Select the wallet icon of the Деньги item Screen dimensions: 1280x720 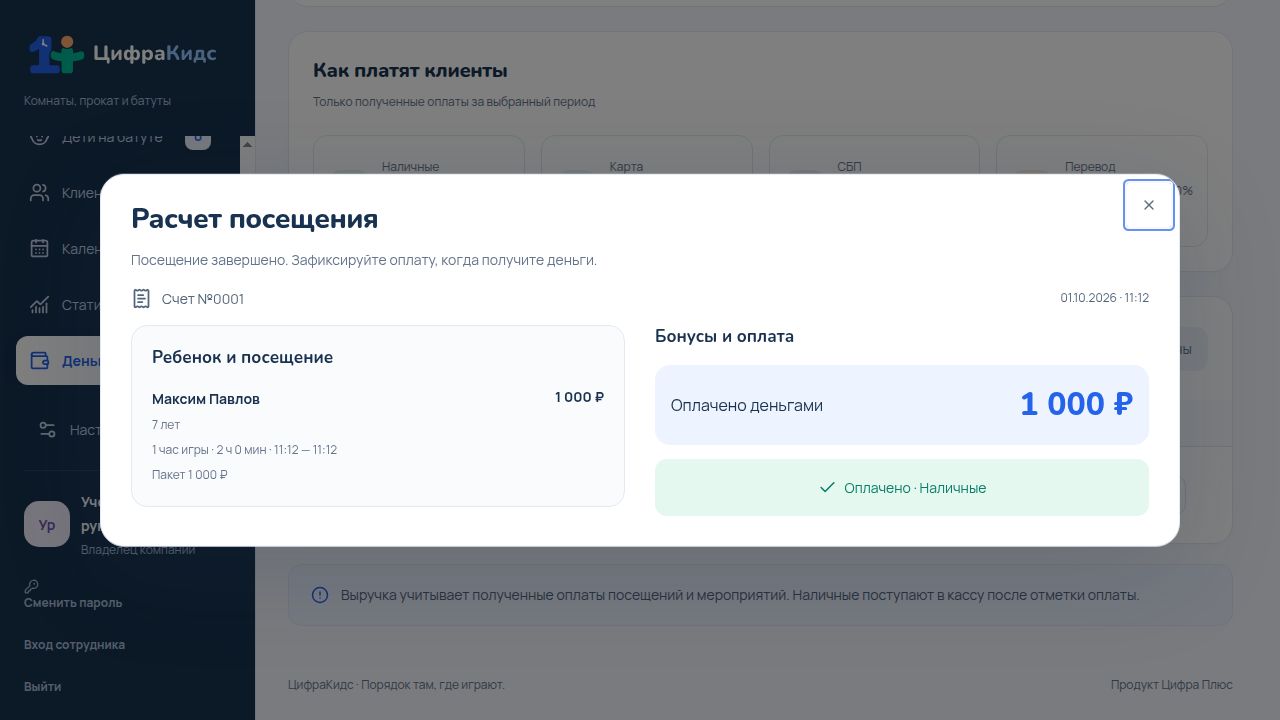click(40, 361)
